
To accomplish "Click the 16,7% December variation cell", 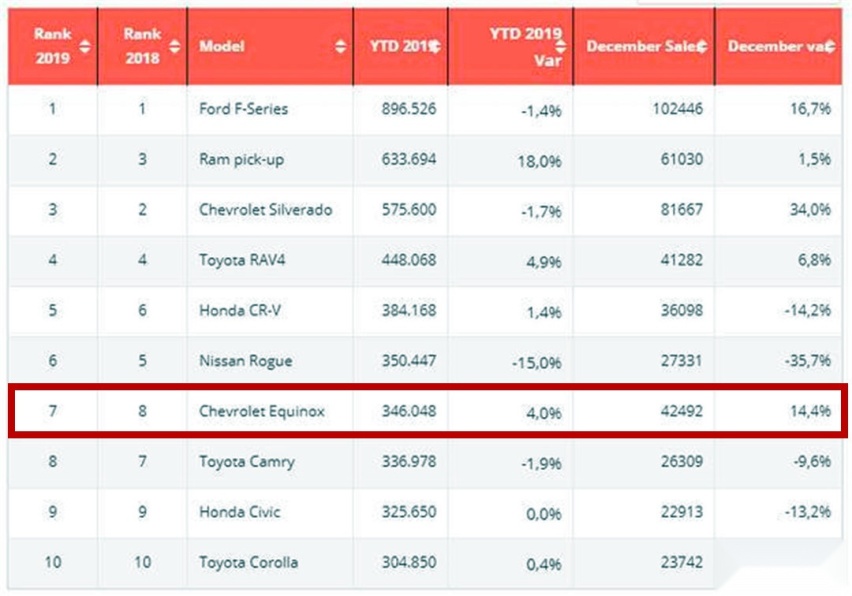I will 810,109.
